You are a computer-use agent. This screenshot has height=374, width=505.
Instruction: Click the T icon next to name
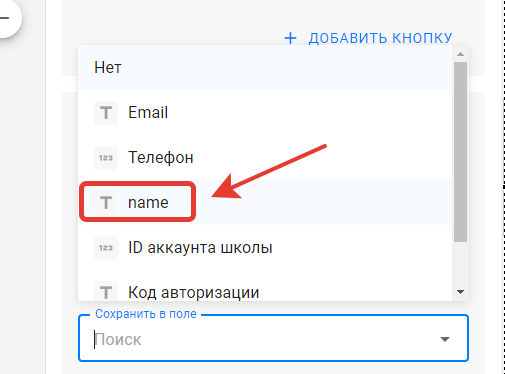pyautogui.click(x=106, y=203)
